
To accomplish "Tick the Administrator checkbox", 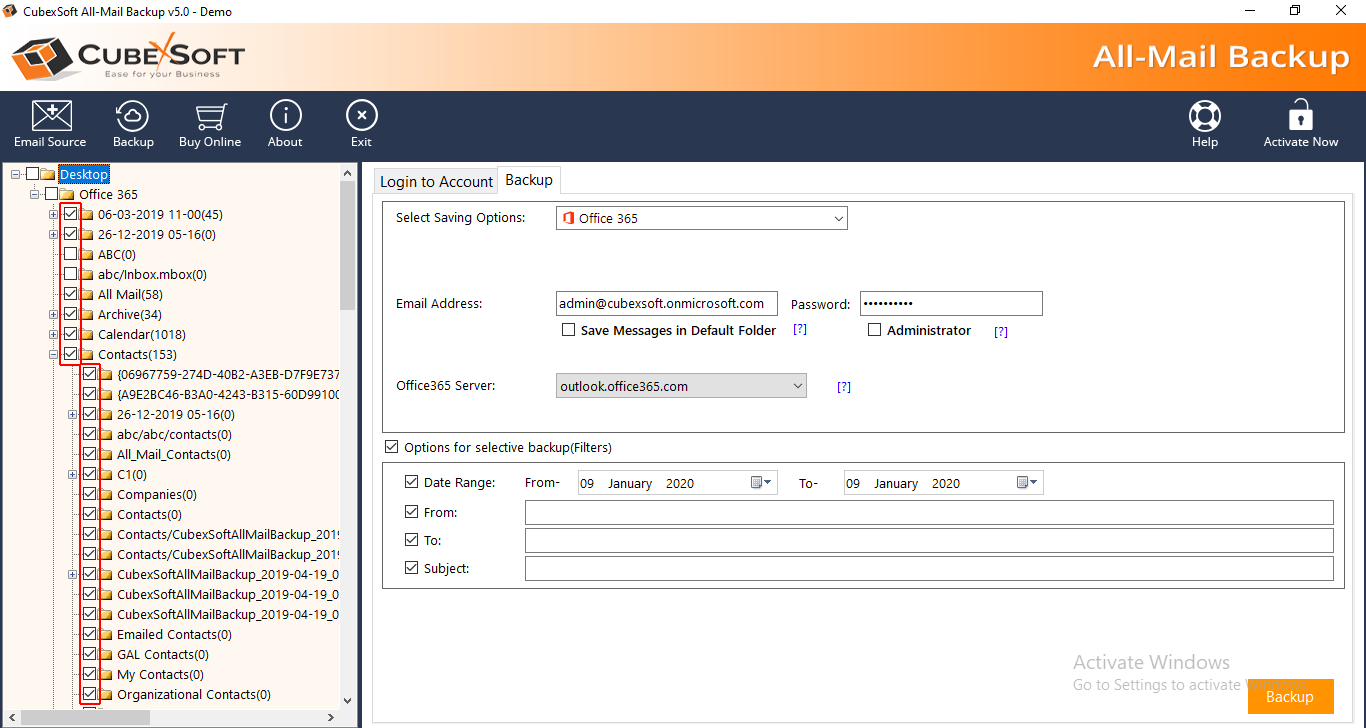I will pos(875,330).
